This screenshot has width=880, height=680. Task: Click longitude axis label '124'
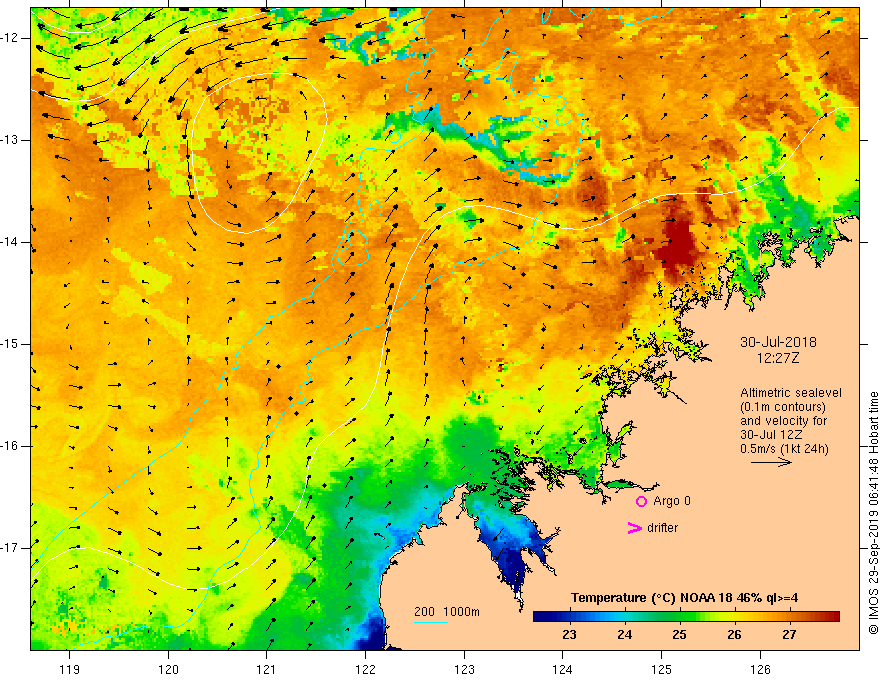tap(563, 669)
